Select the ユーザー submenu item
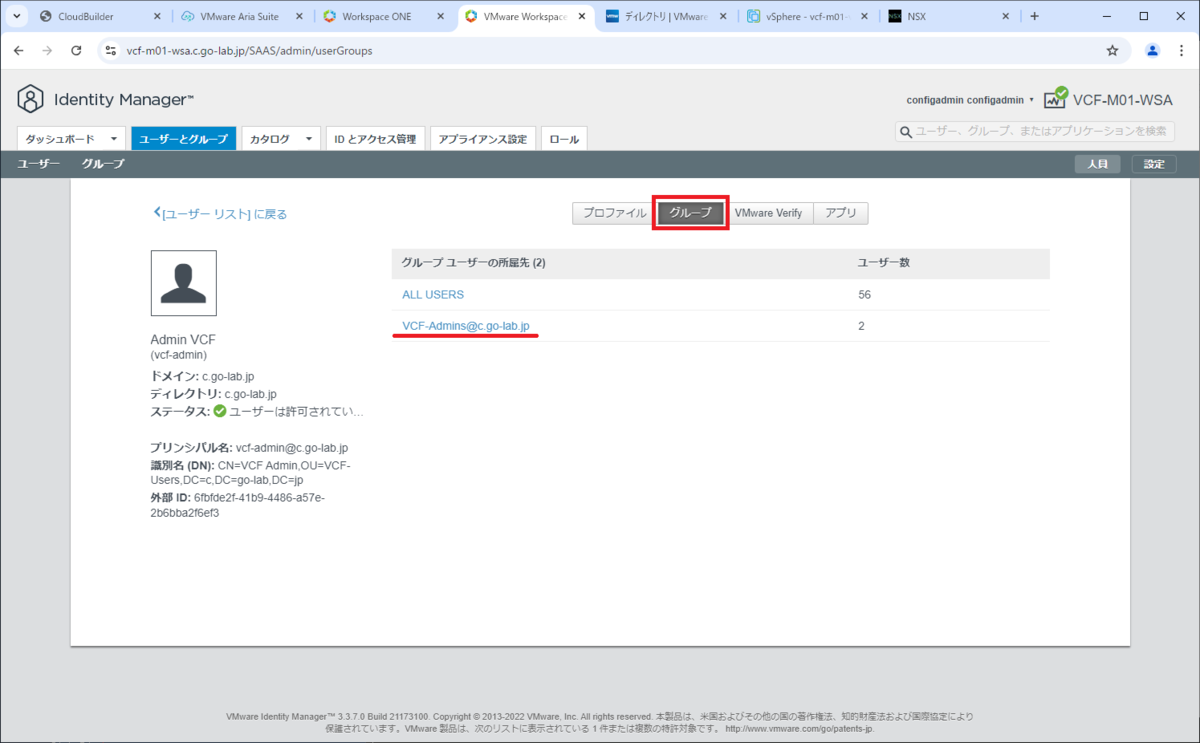Image resolution: width=1200 pixels, height=743 pixels. [39, 164]
